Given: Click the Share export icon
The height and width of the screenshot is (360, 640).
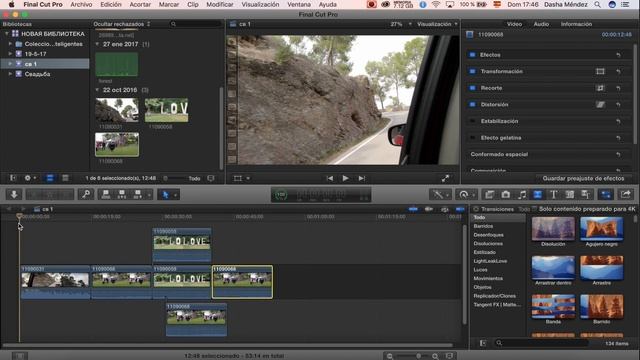Looking at the screenshot, I should point(625,195).
